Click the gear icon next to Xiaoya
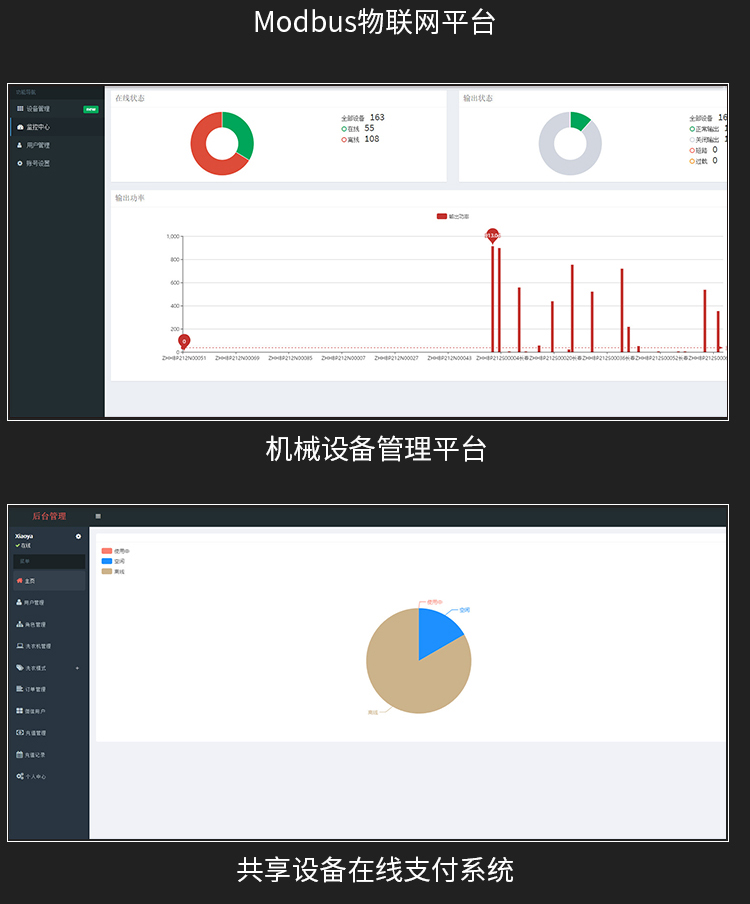 [78, 537]
